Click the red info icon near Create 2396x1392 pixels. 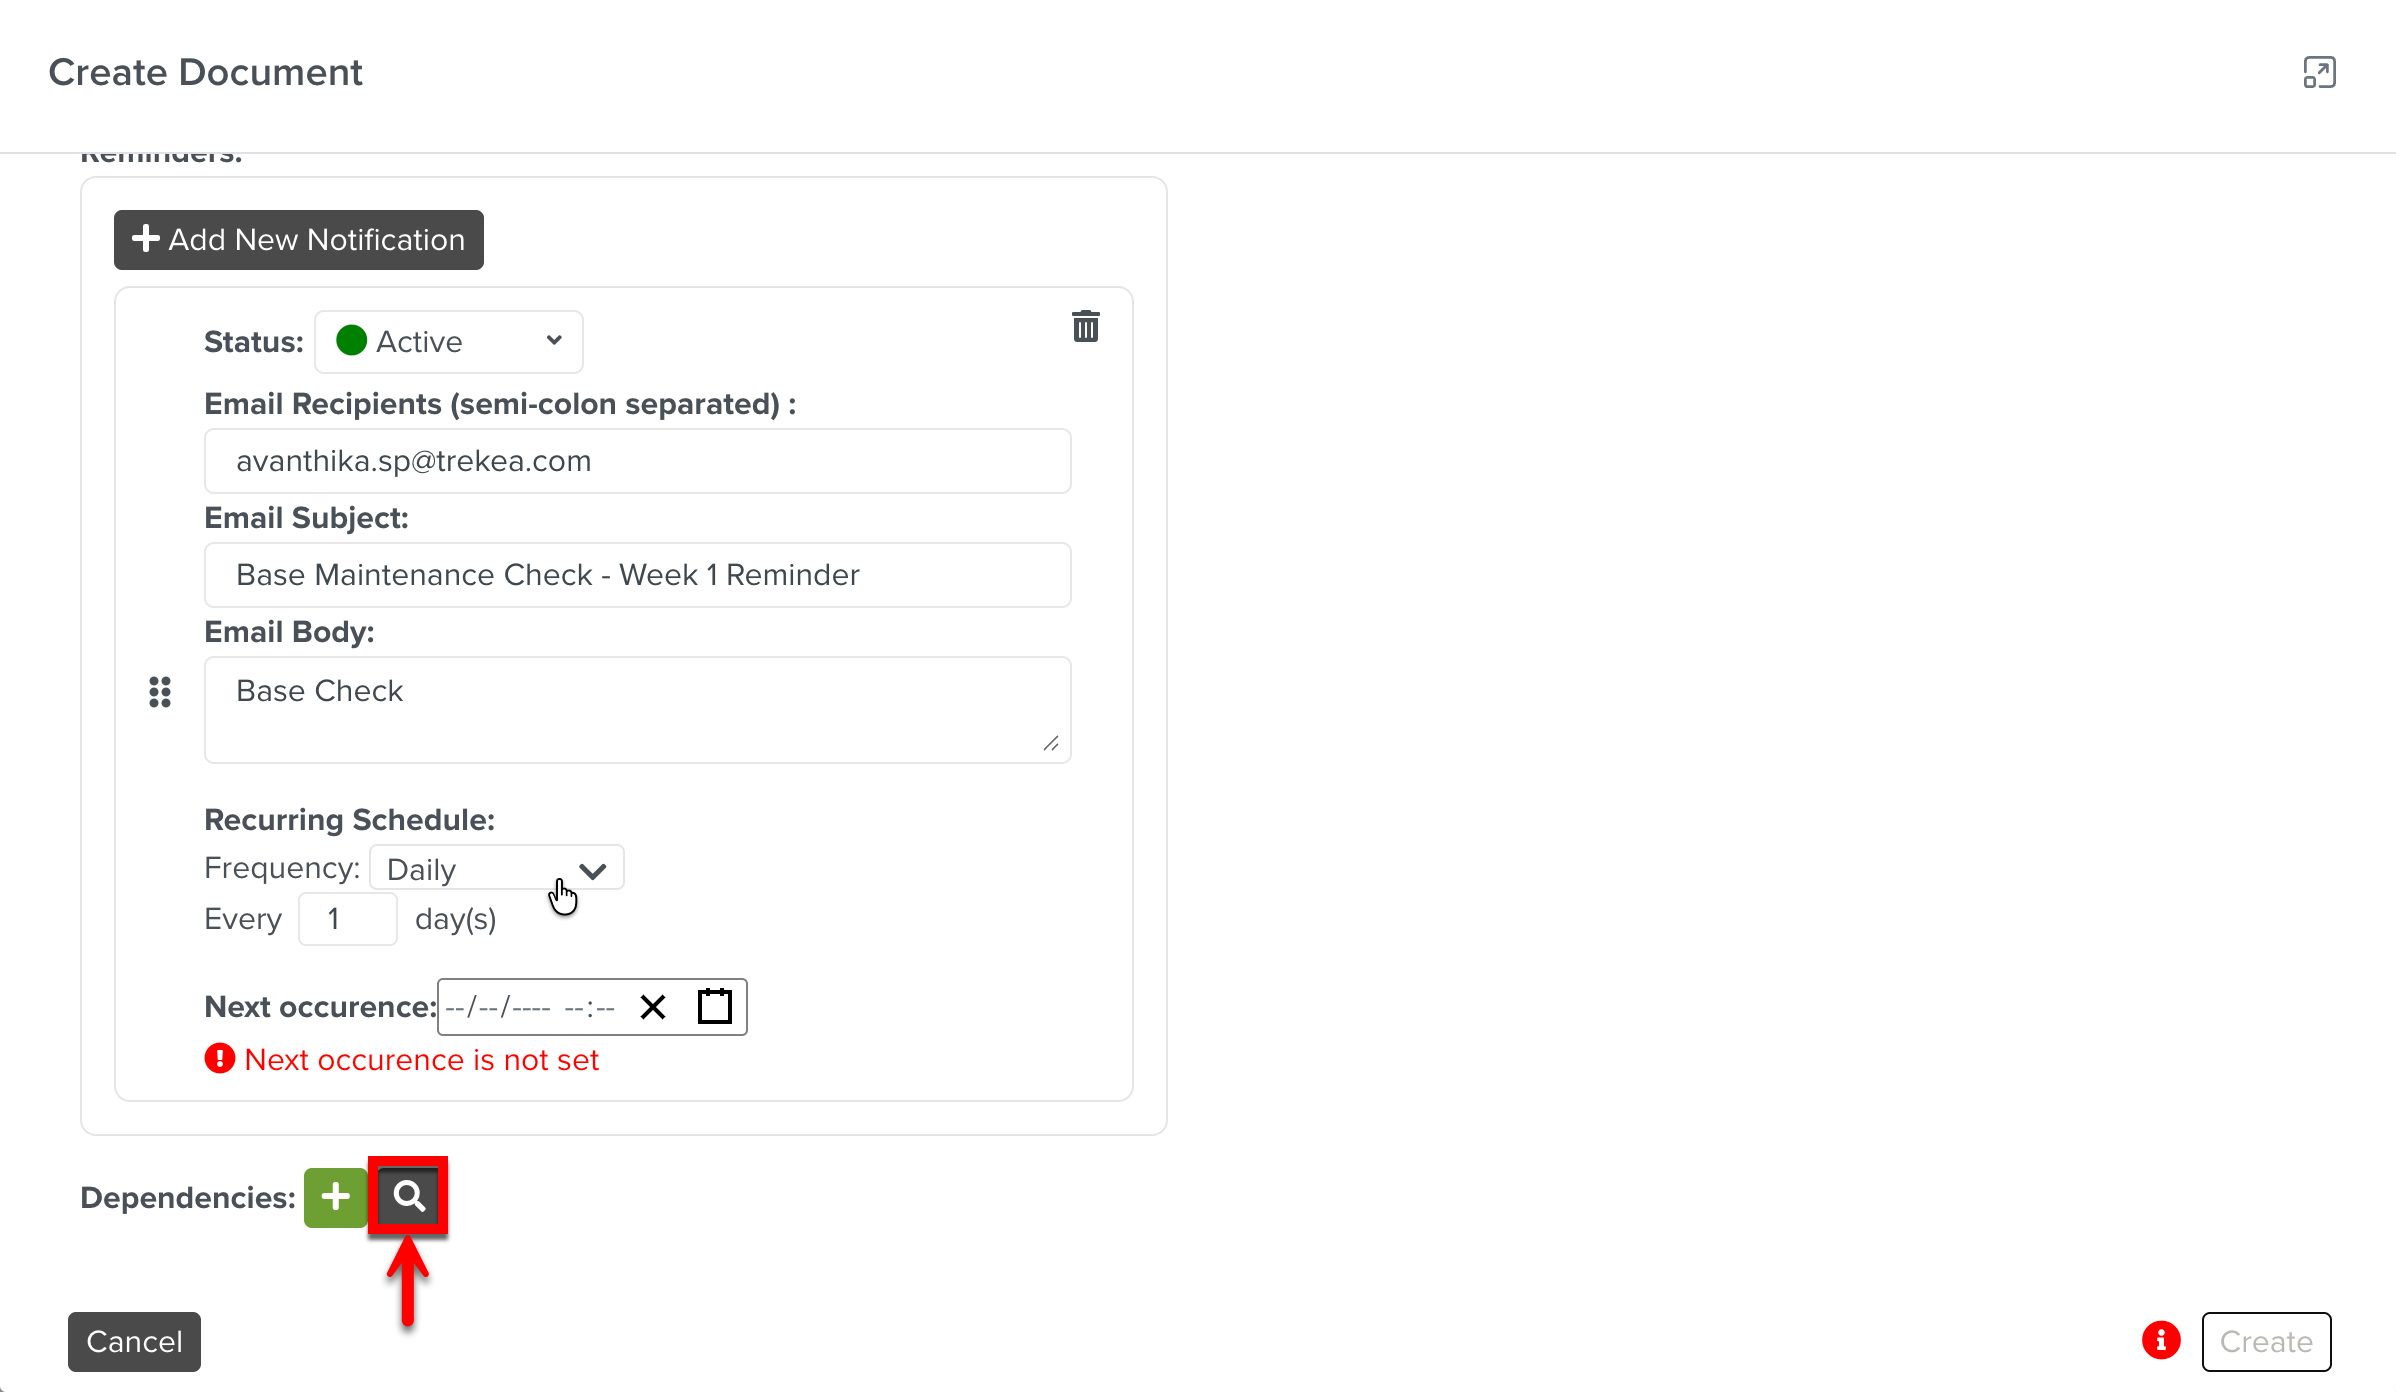(2161, 1340)
